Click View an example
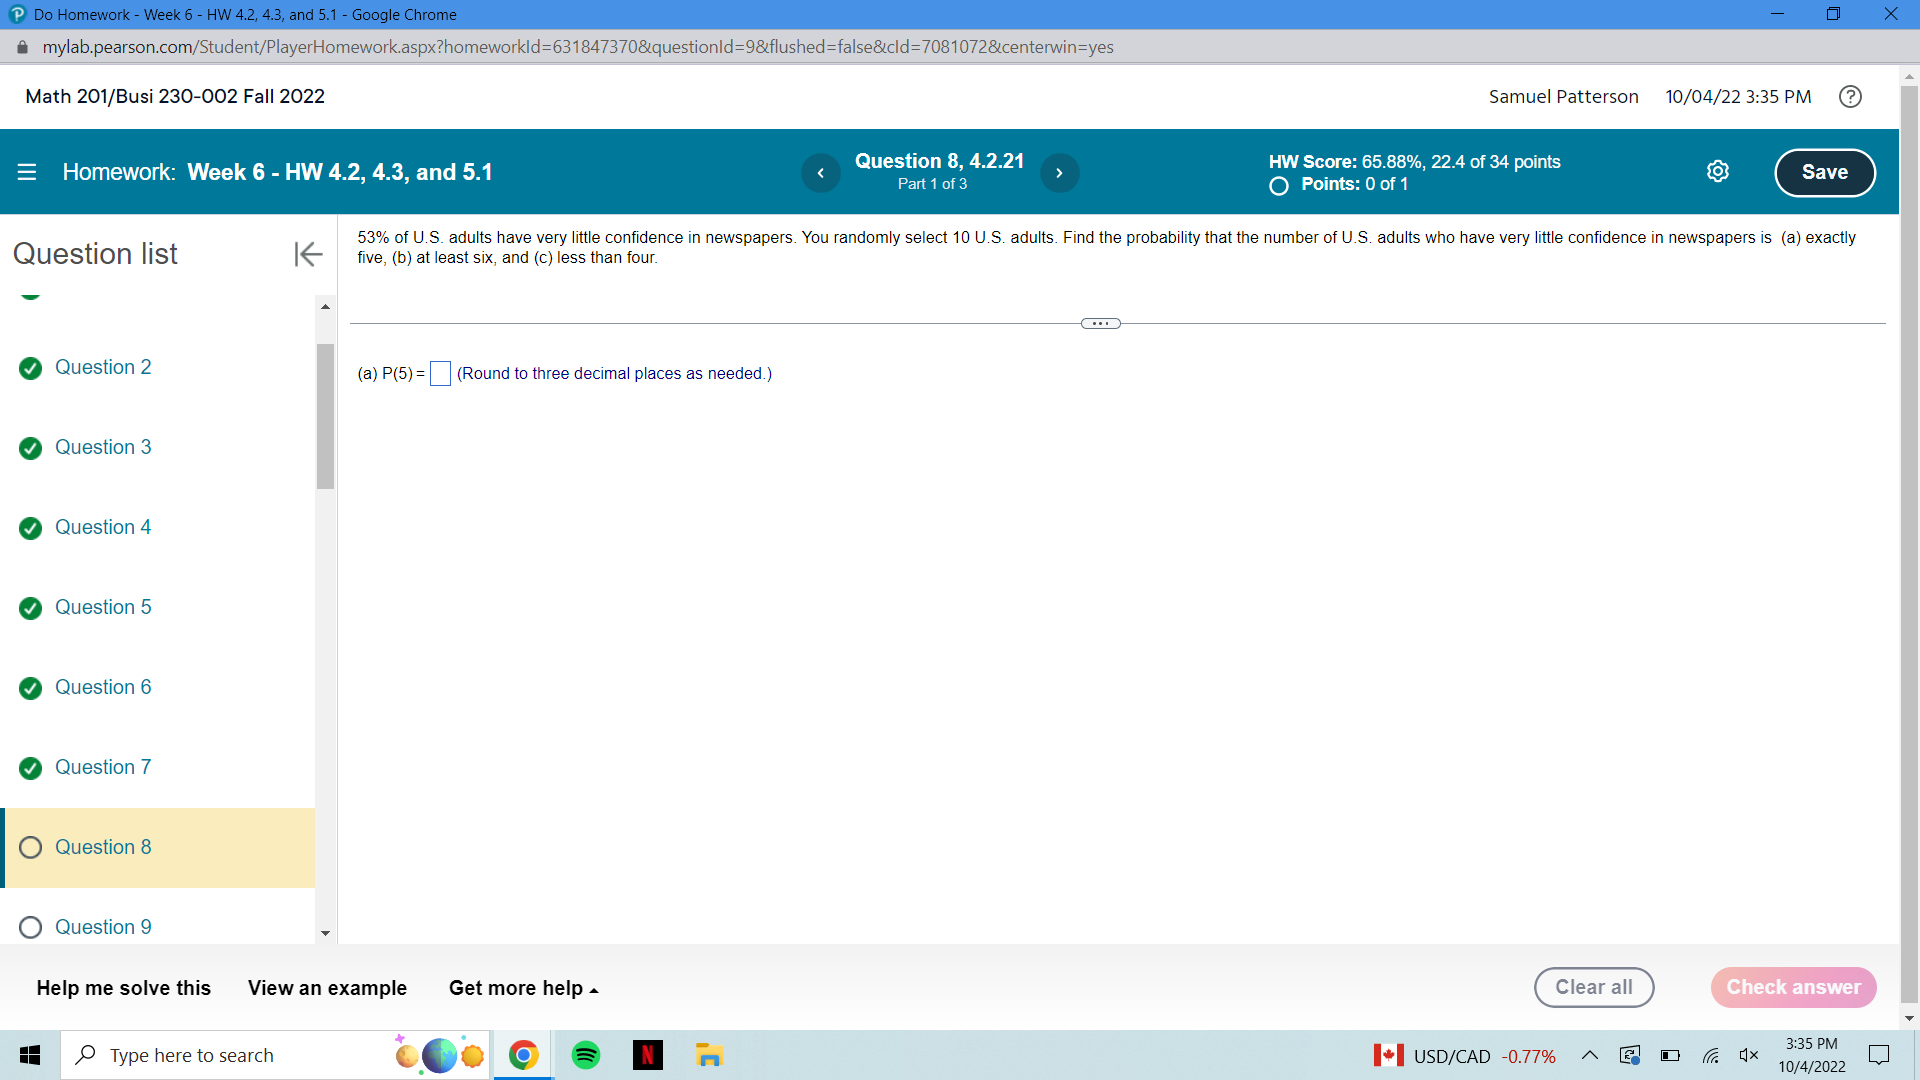 (327, 988)
